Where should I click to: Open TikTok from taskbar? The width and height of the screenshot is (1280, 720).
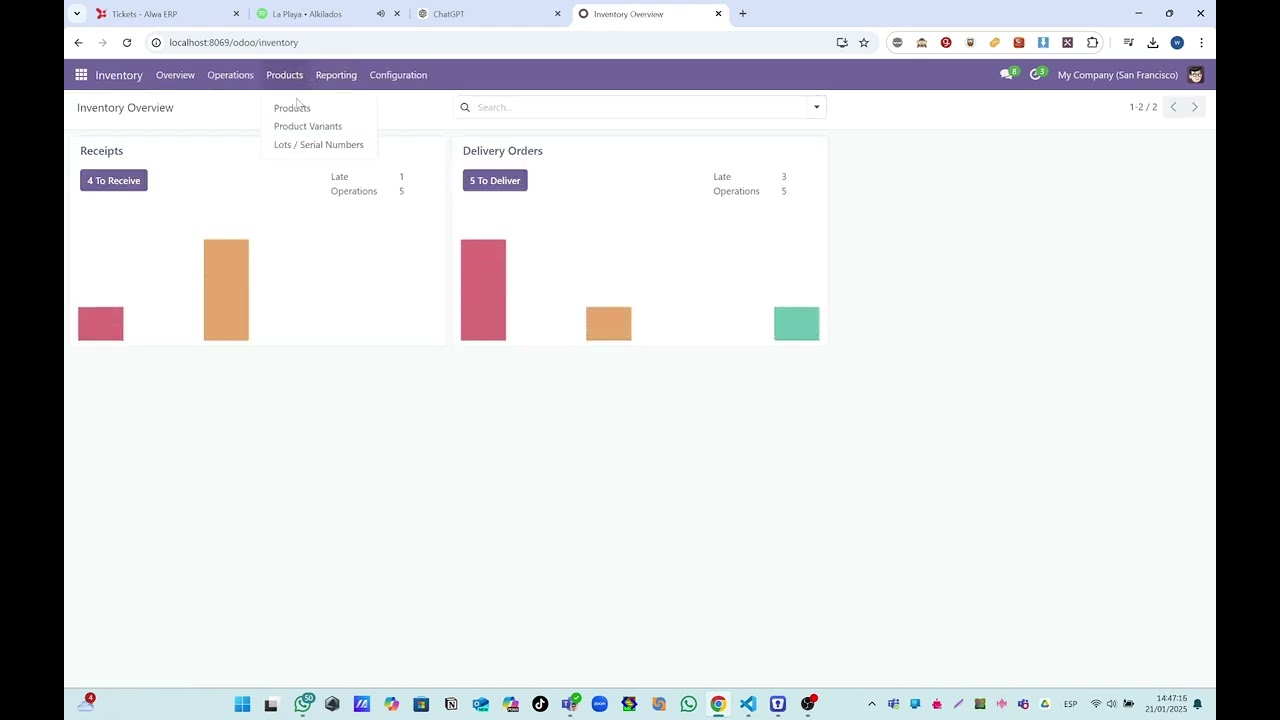click(x=540, y=704)
